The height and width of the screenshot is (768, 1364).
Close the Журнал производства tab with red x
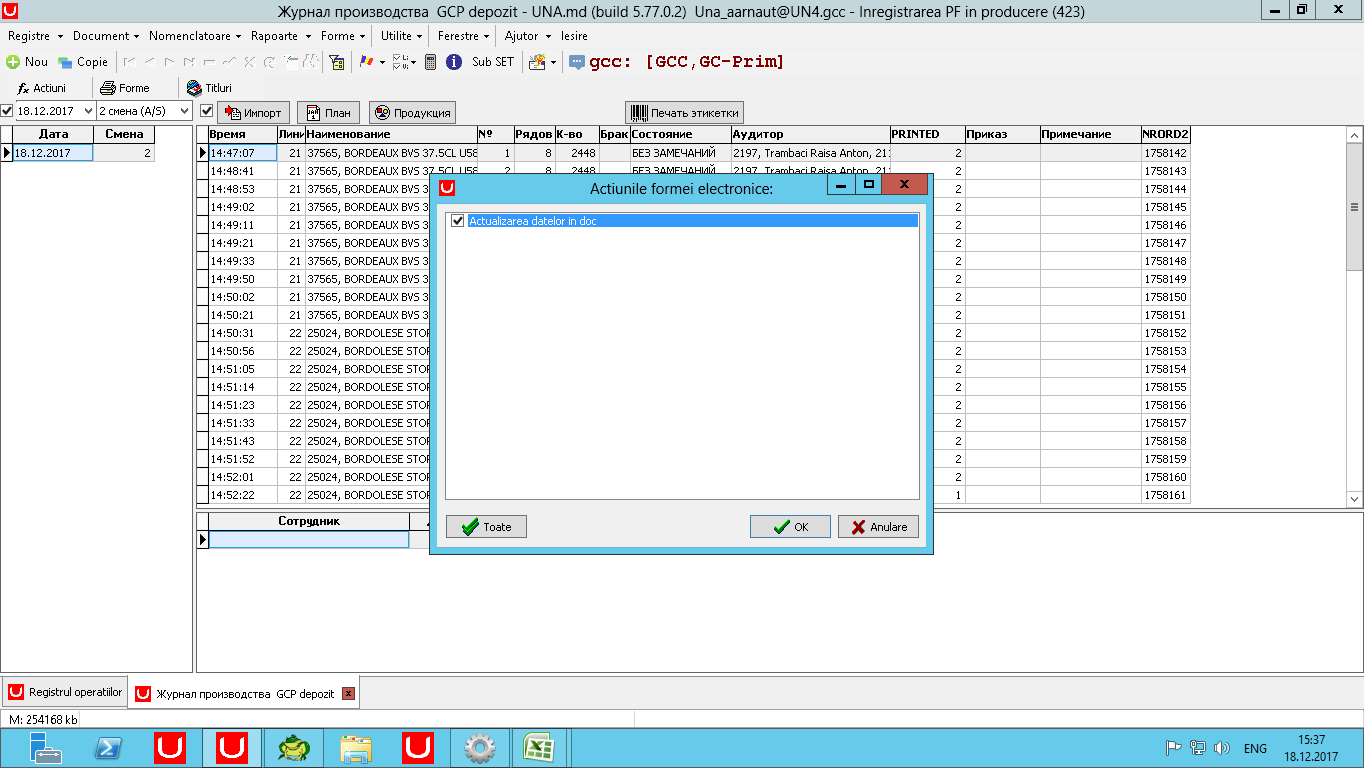tap(348, 693)
